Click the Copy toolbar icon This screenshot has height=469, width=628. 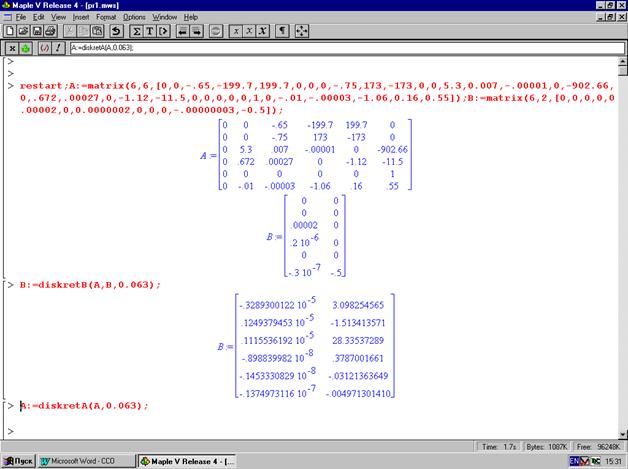point(83,31)
